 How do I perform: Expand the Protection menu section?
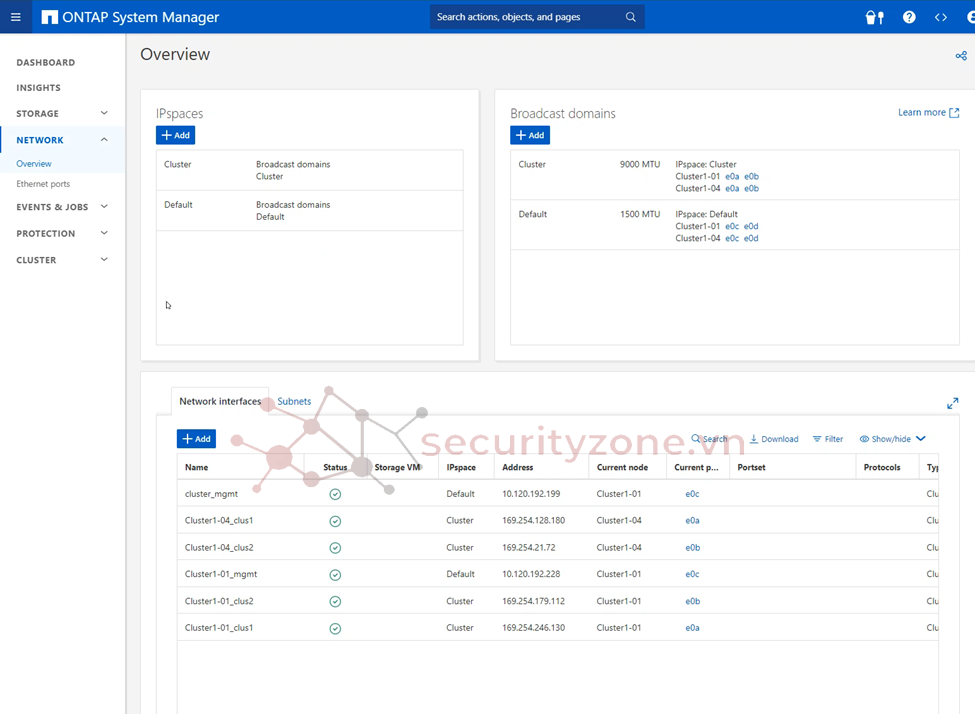click(104, 233)
